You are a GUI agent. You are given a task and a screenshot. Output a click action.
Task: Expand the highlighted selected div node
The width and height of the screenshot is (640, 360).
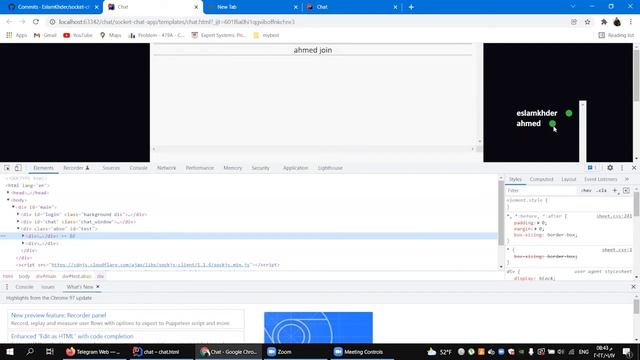23,236
